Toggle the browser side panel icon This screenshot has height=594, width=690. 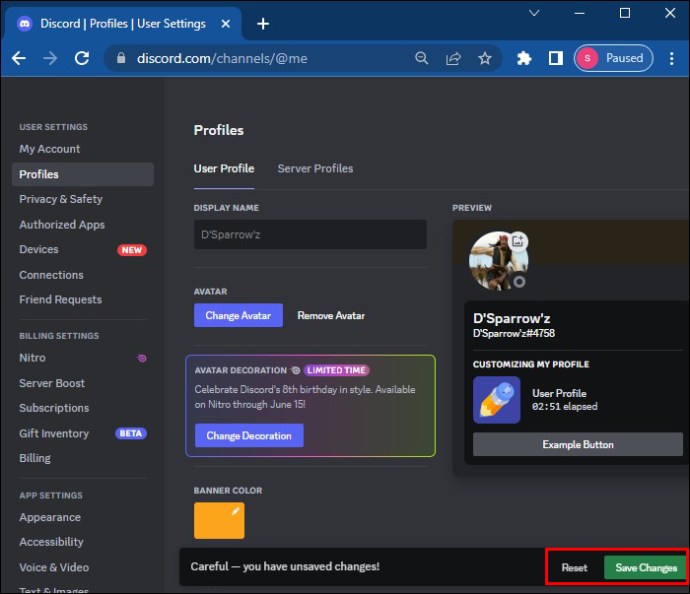point(556,58)
